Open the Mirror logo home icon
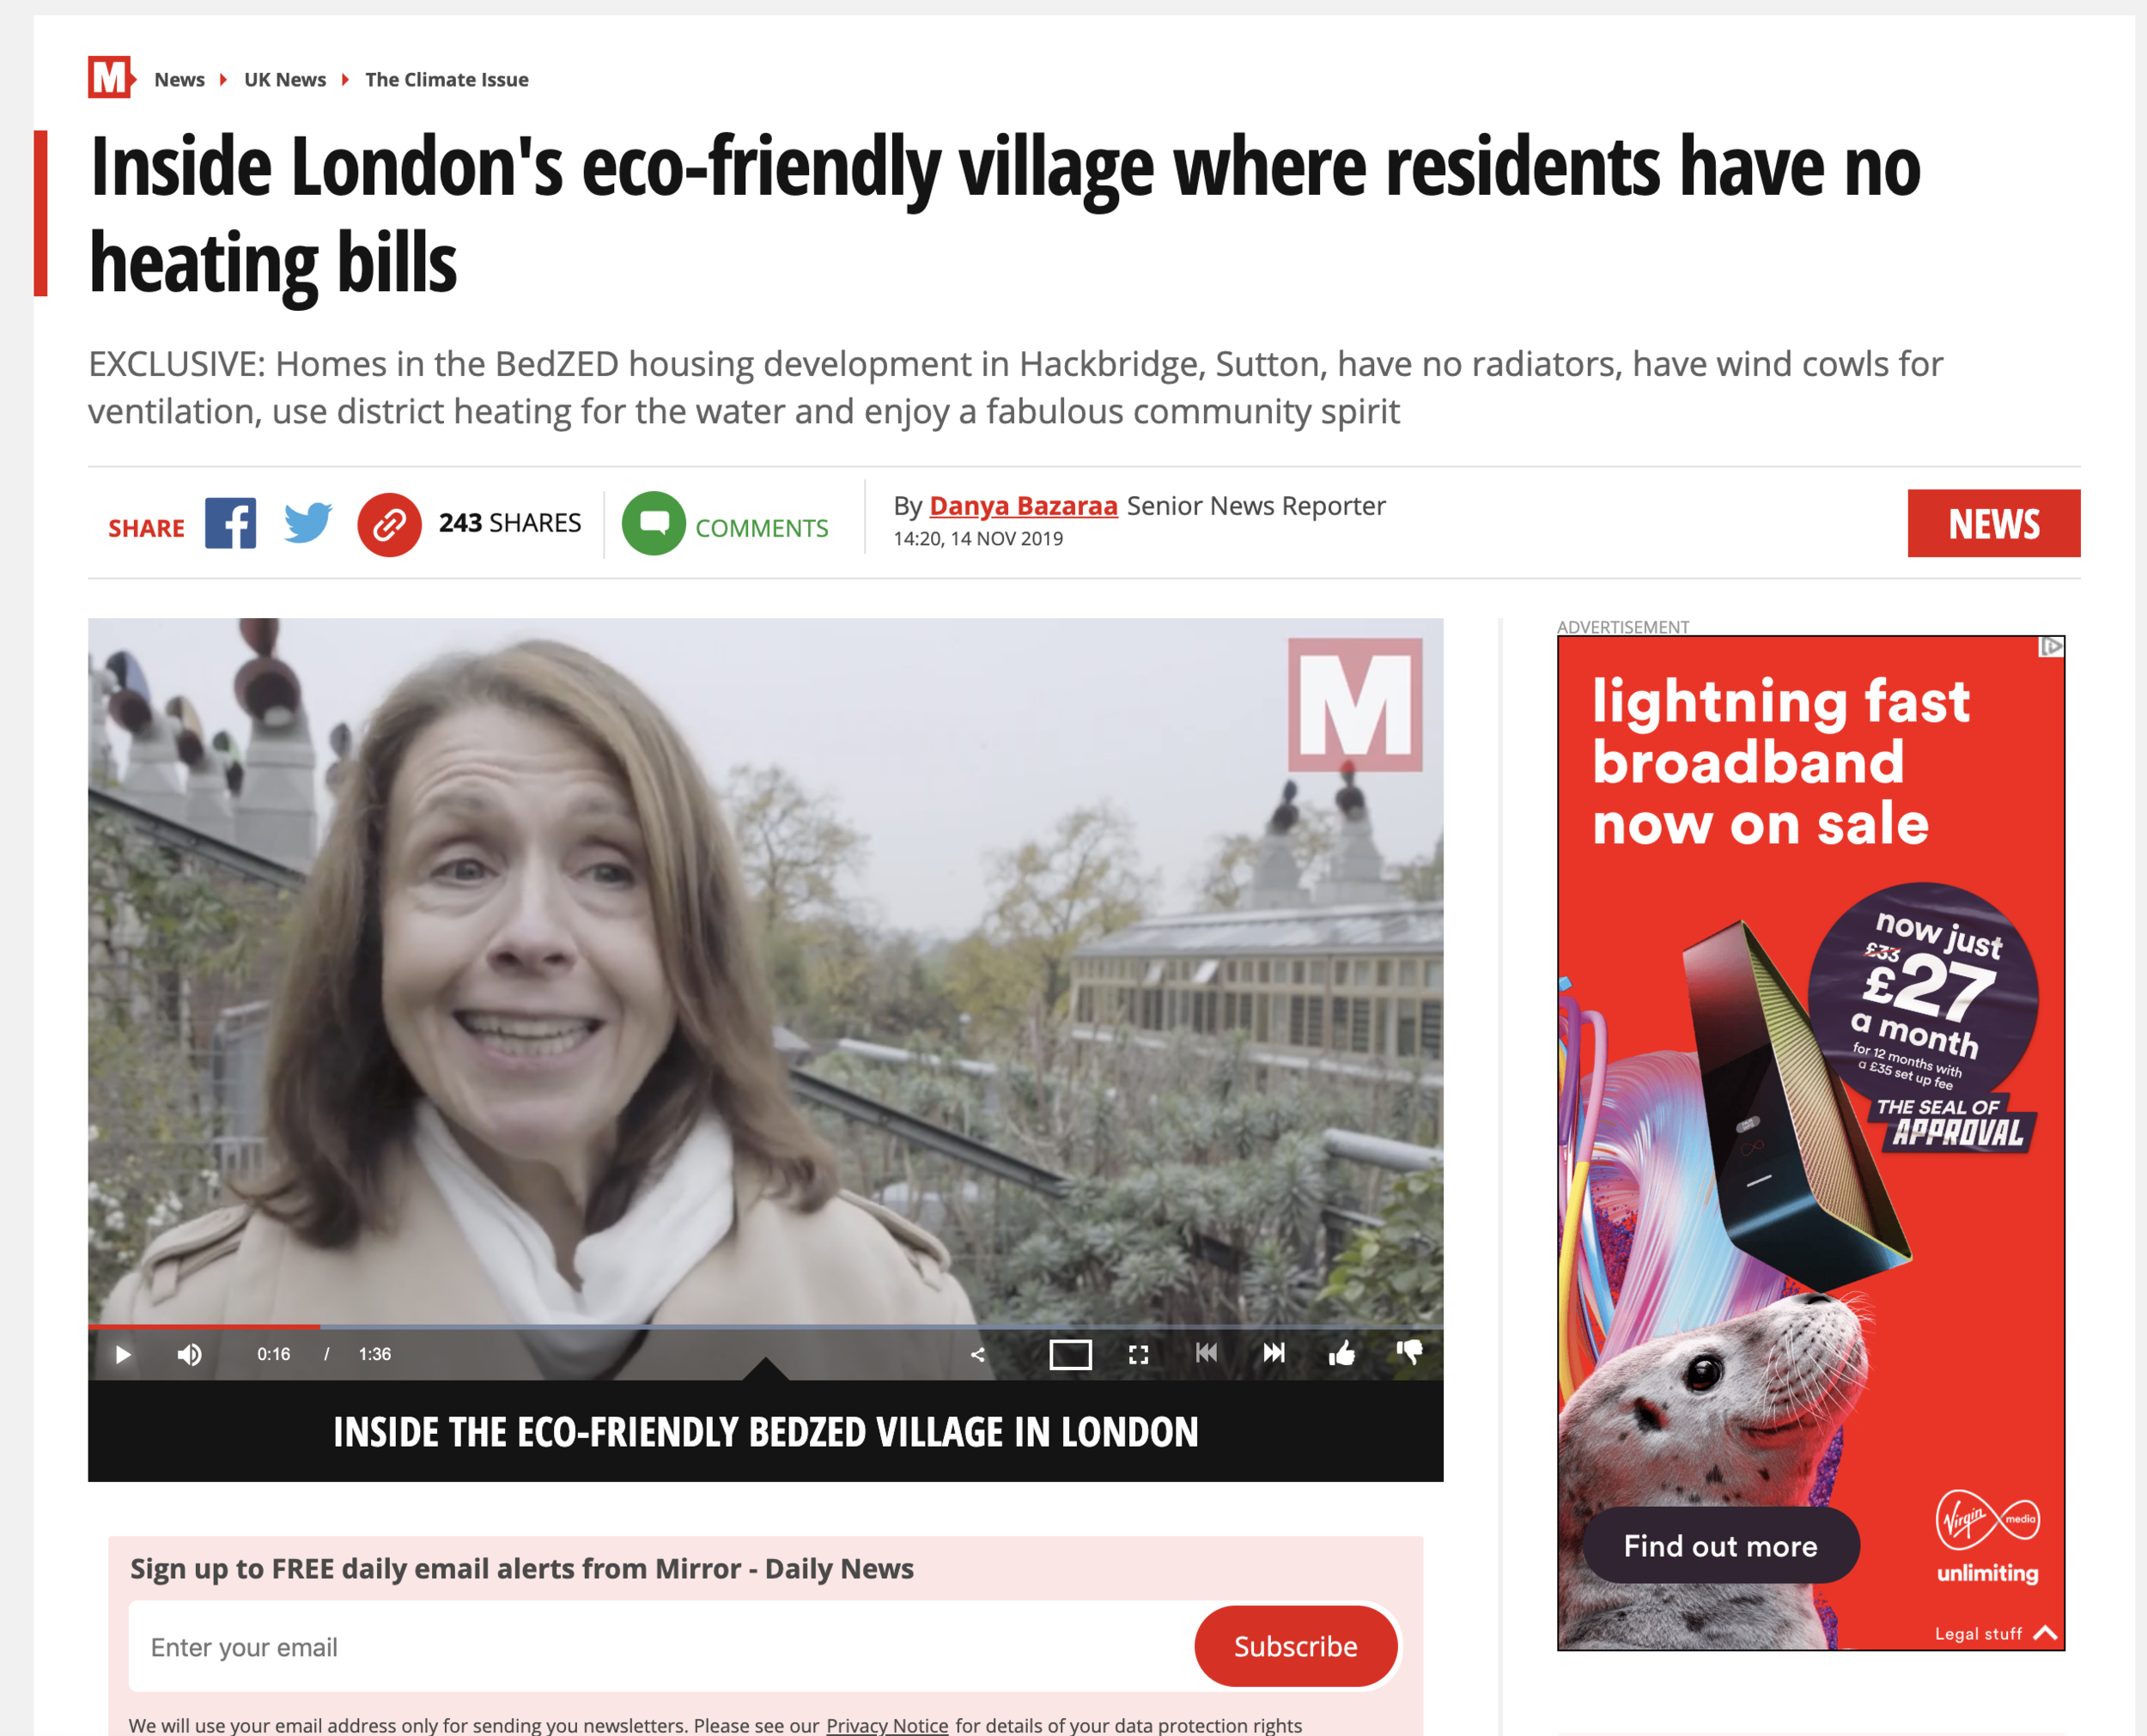This screenshot has width=2147, height=1736. click(111, 78)
